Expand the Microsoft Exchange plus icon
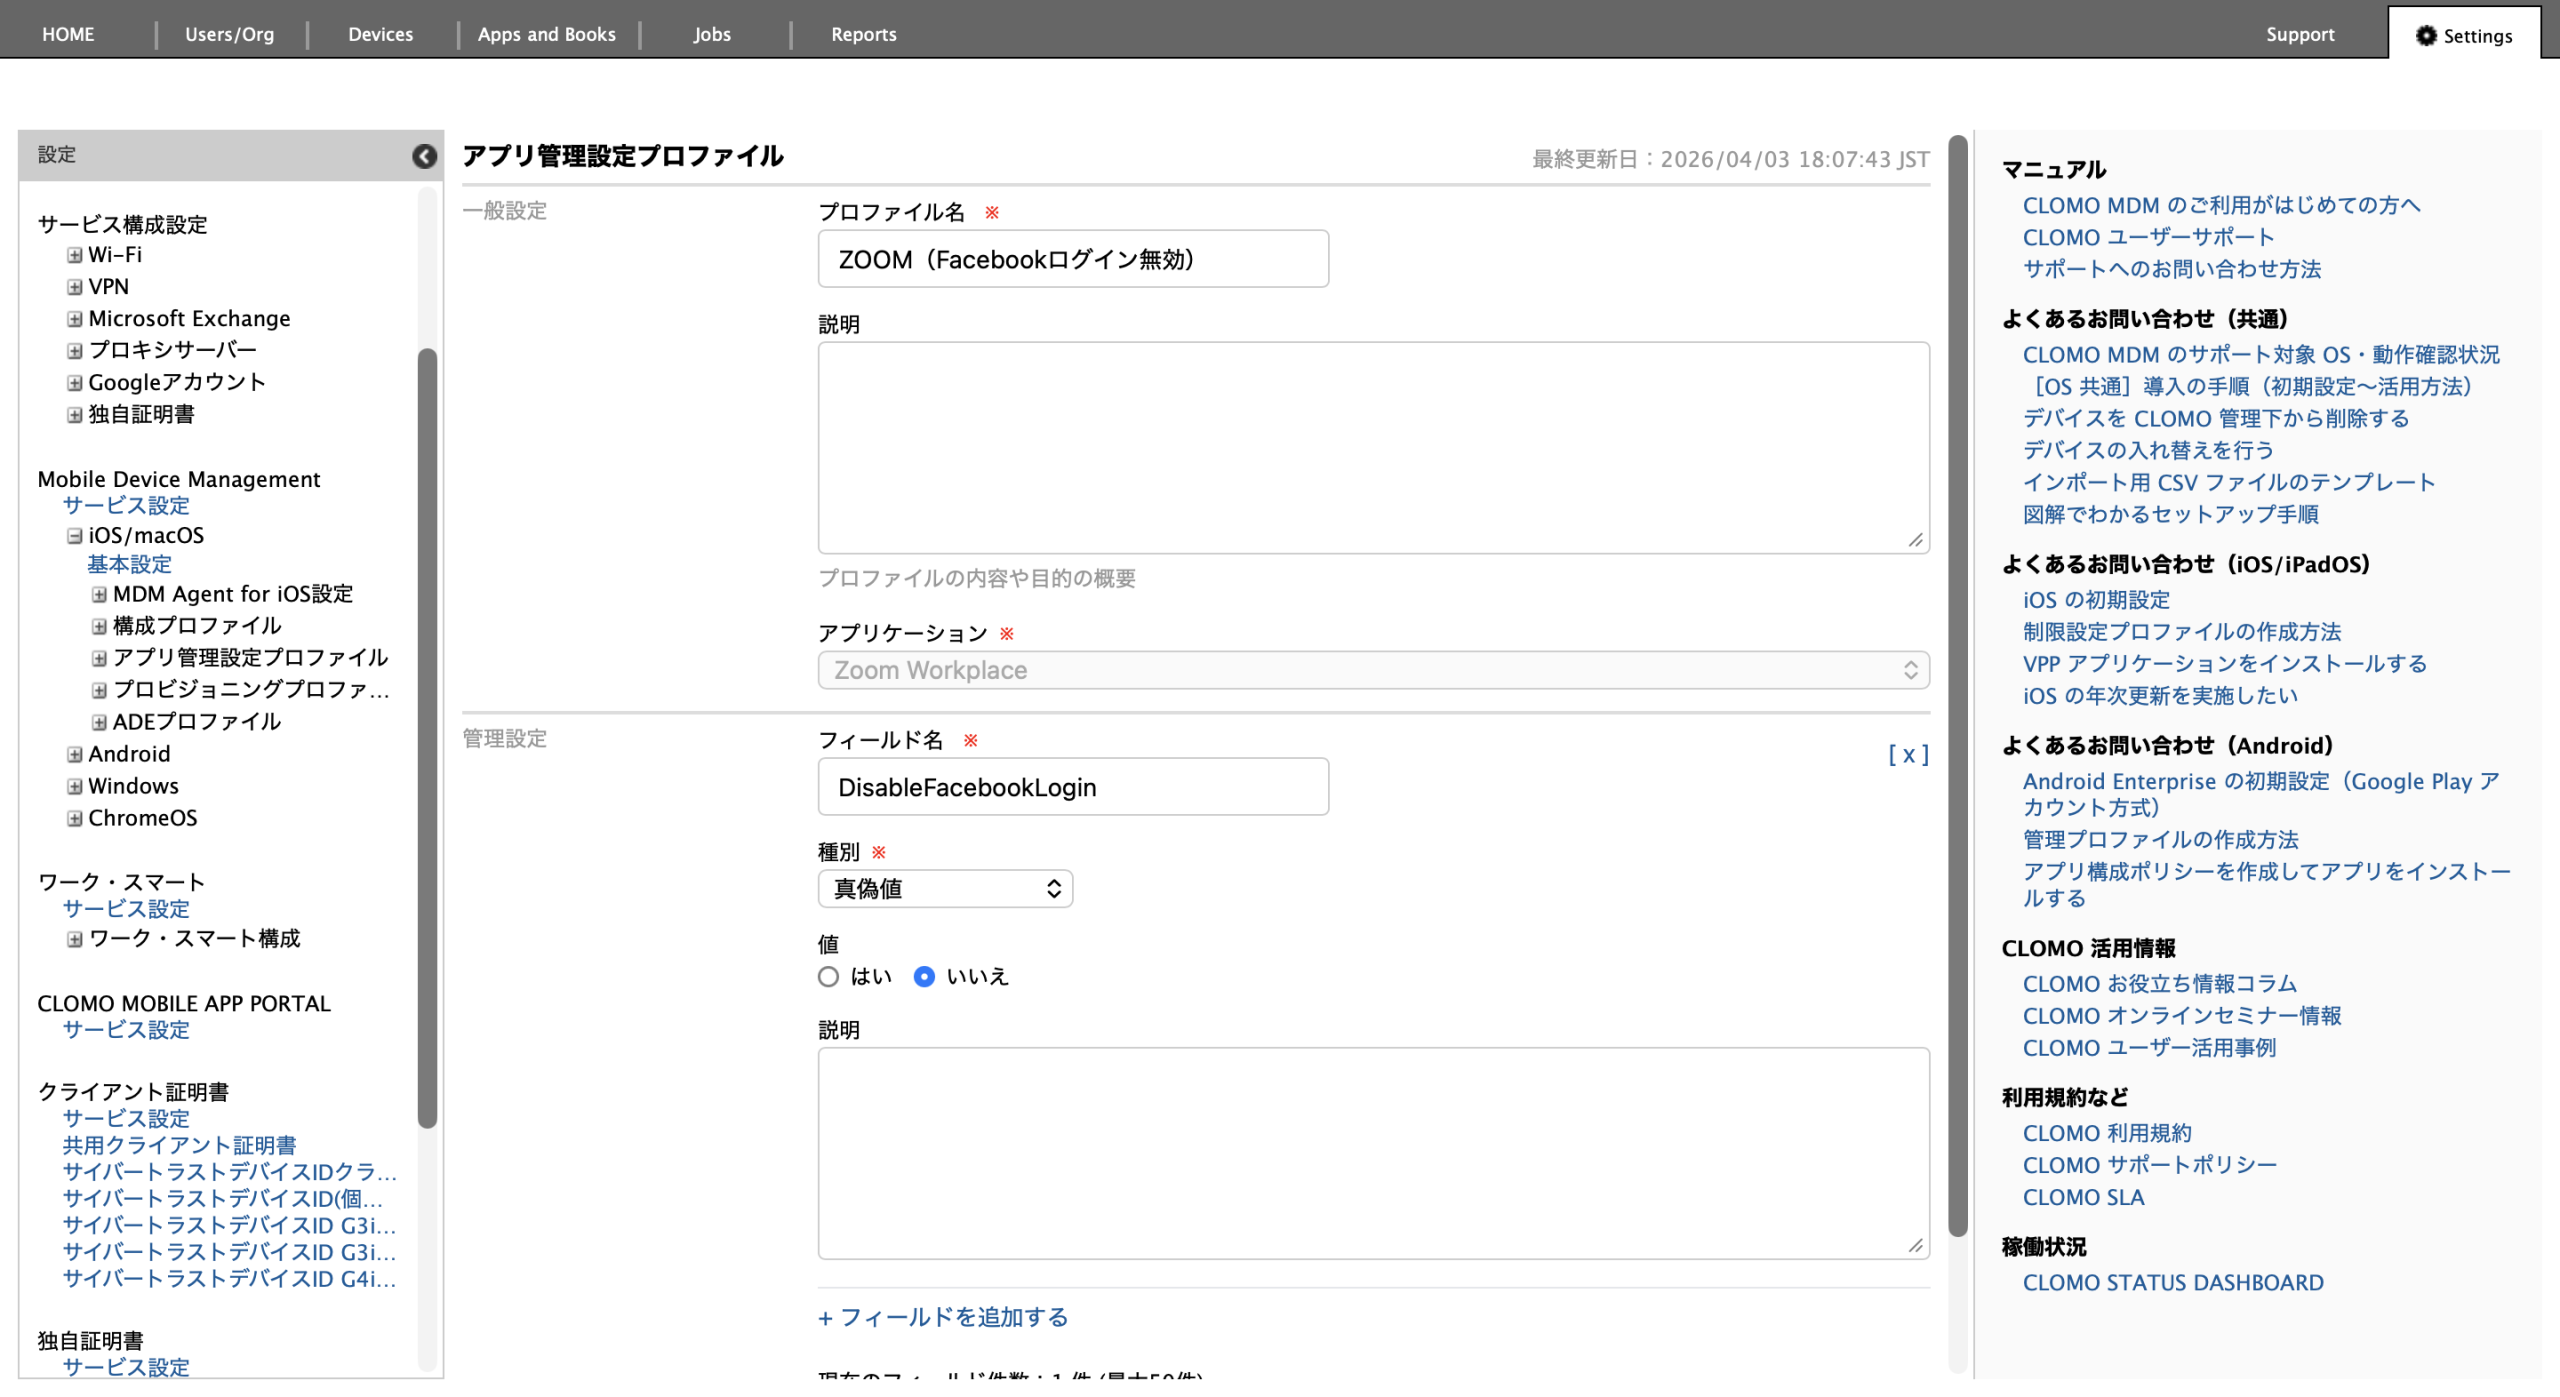This screenshot has width=2560, height=1397. click(x=75, y=319)
